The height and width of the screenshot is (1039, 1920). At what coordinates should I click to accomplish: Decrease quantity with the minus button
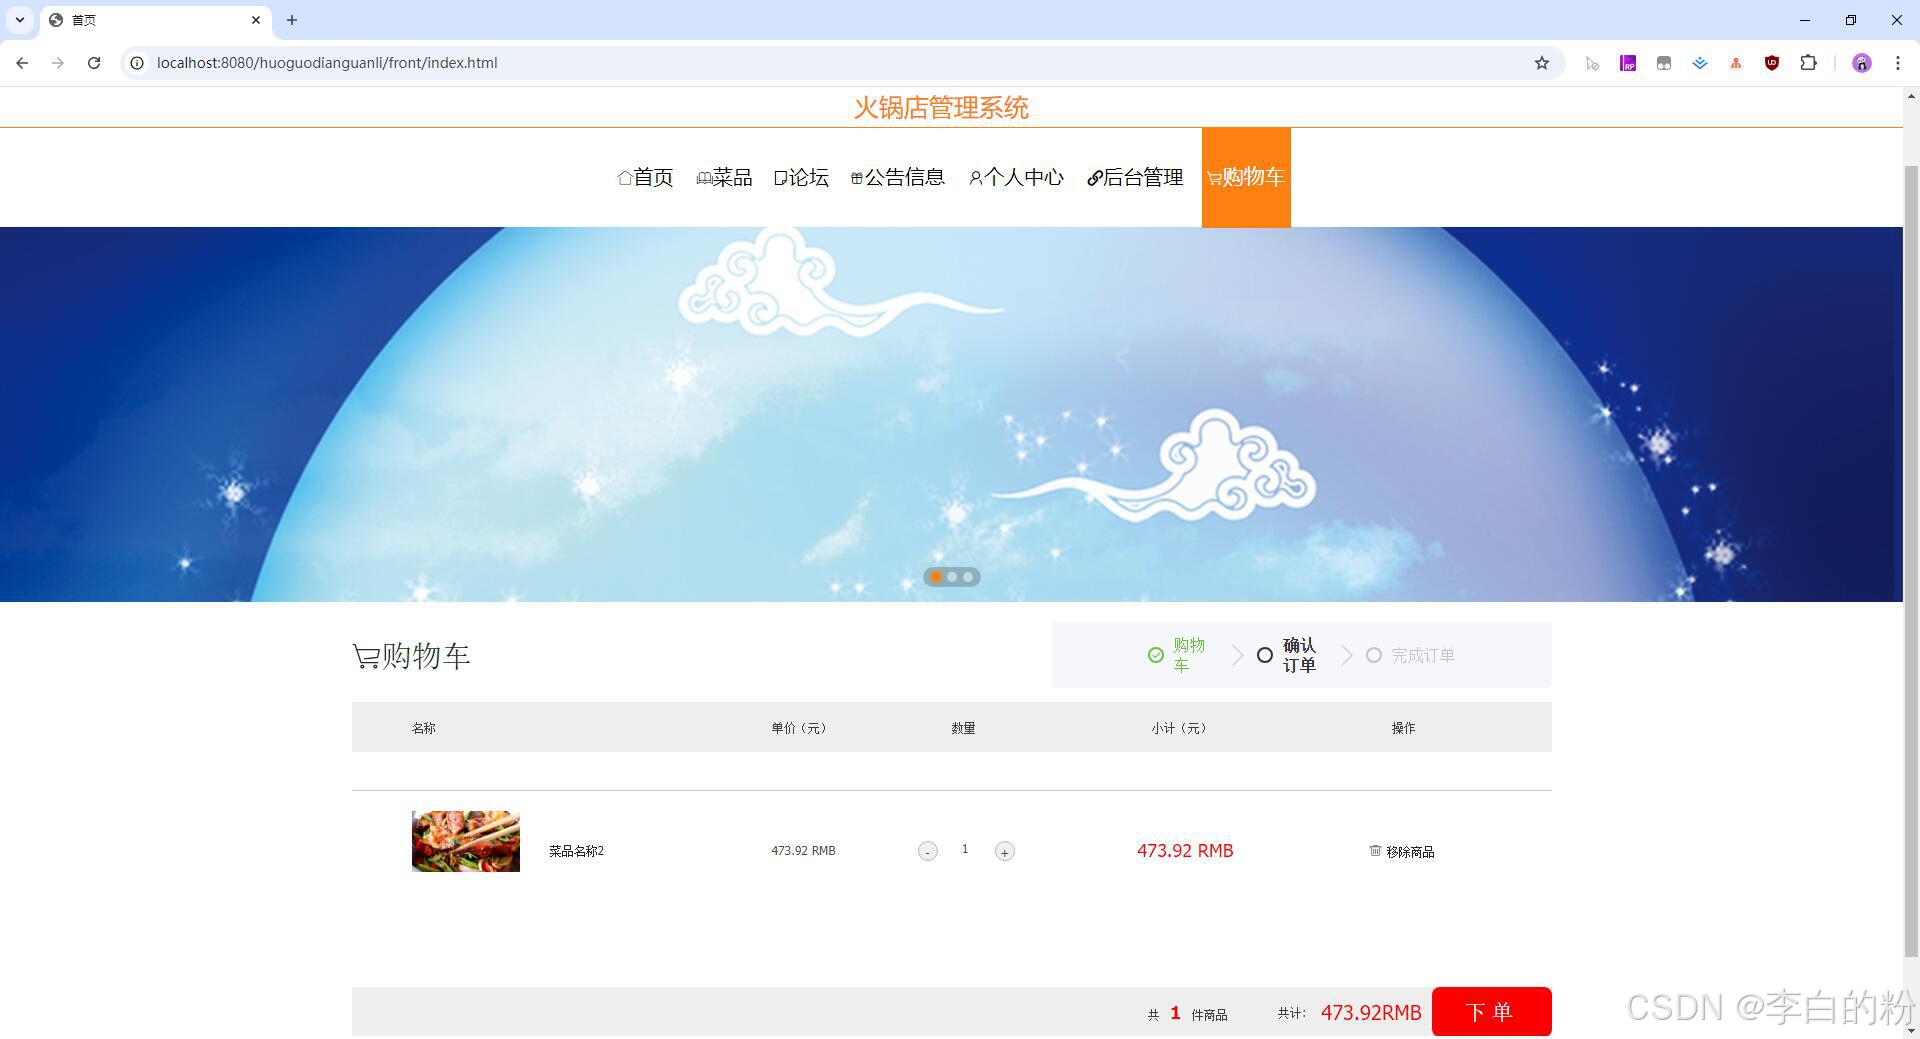click(x=928, y=851)
